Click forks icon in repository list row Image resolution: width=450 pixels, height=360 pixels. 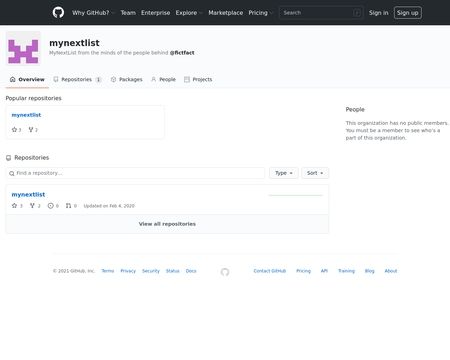[32, 206]
